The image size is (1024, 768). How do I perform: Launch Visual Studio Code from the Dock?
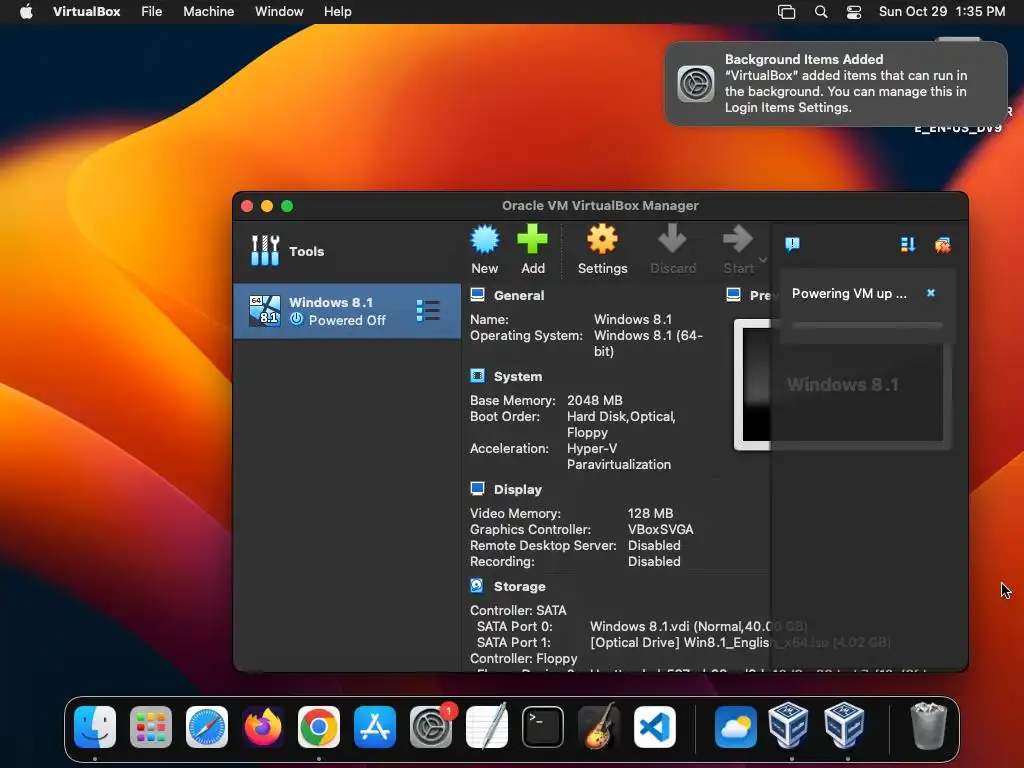click(655, 727)
